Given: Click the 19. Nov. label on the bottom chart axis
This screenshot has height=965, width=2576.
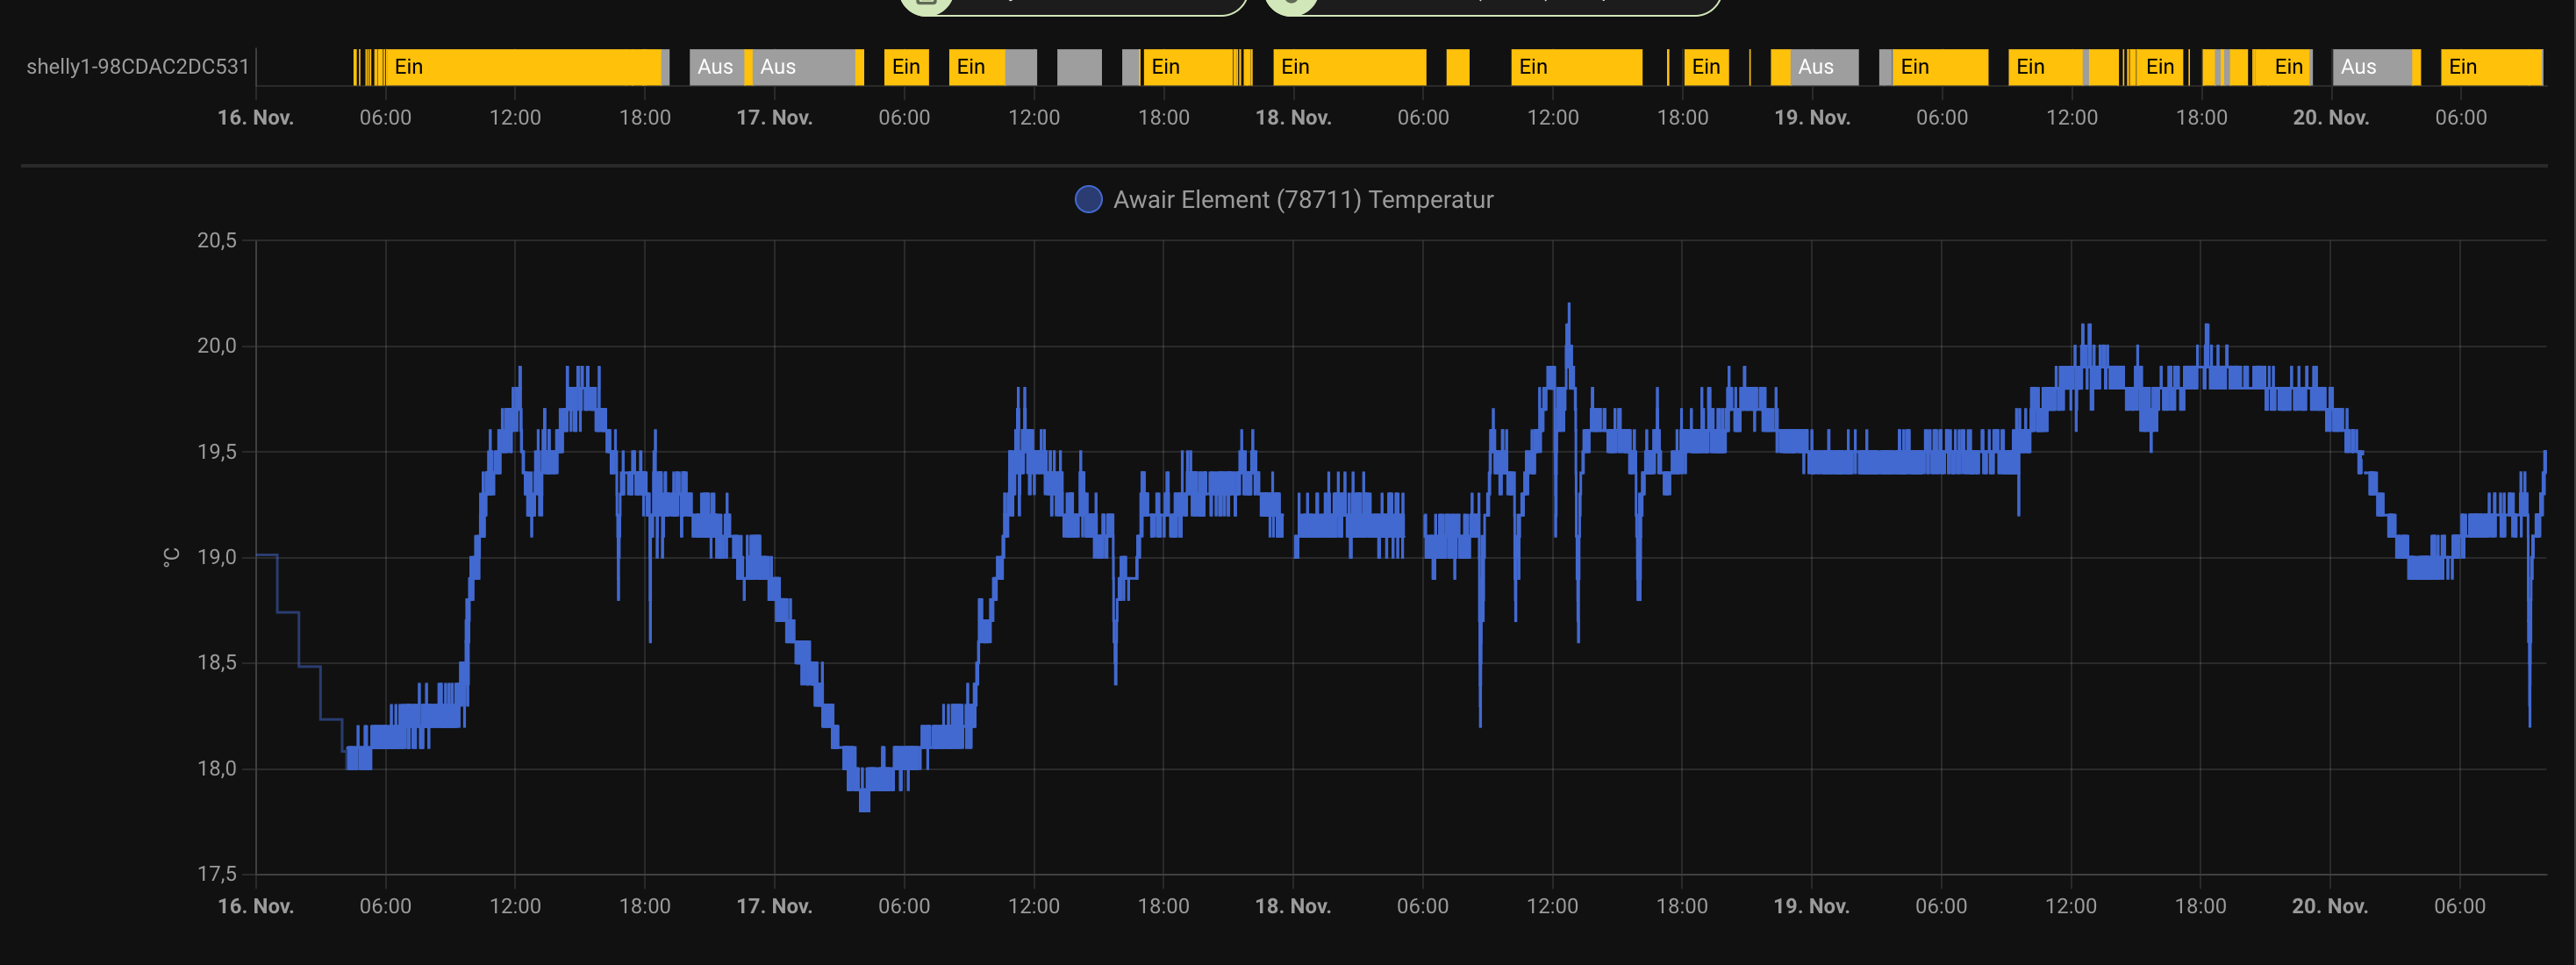Looking at the screenshot, I should 1811,906.
